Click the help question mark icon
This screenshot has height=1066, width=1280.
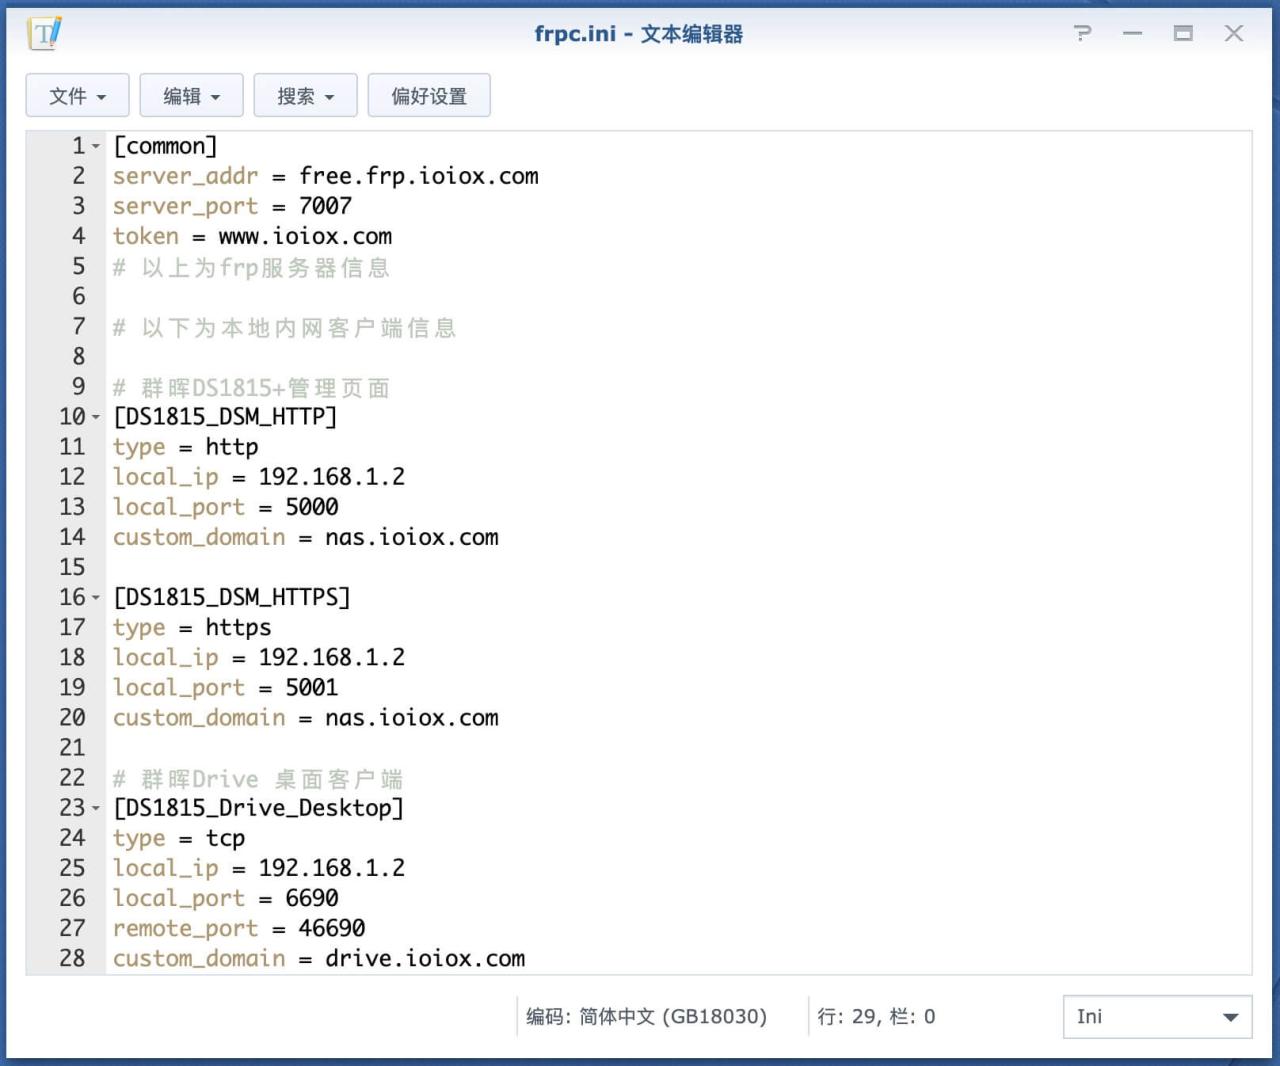click(1082, 33)
